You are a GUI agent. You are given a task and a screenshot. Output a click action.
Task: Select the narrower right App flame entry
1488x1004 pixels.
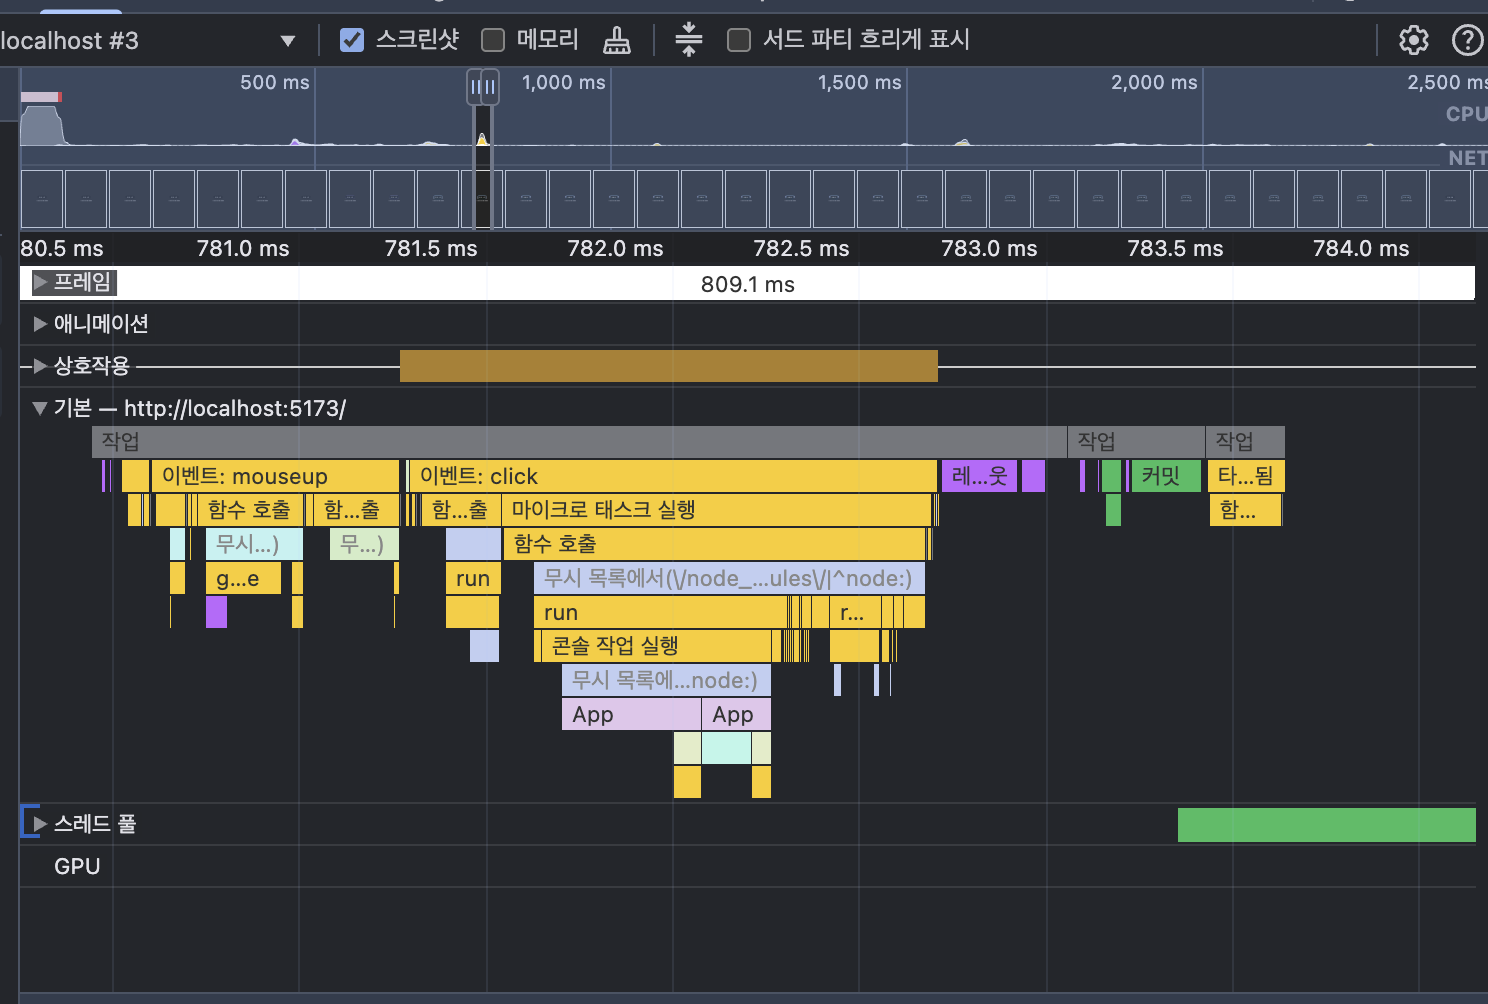pos(736,714)
